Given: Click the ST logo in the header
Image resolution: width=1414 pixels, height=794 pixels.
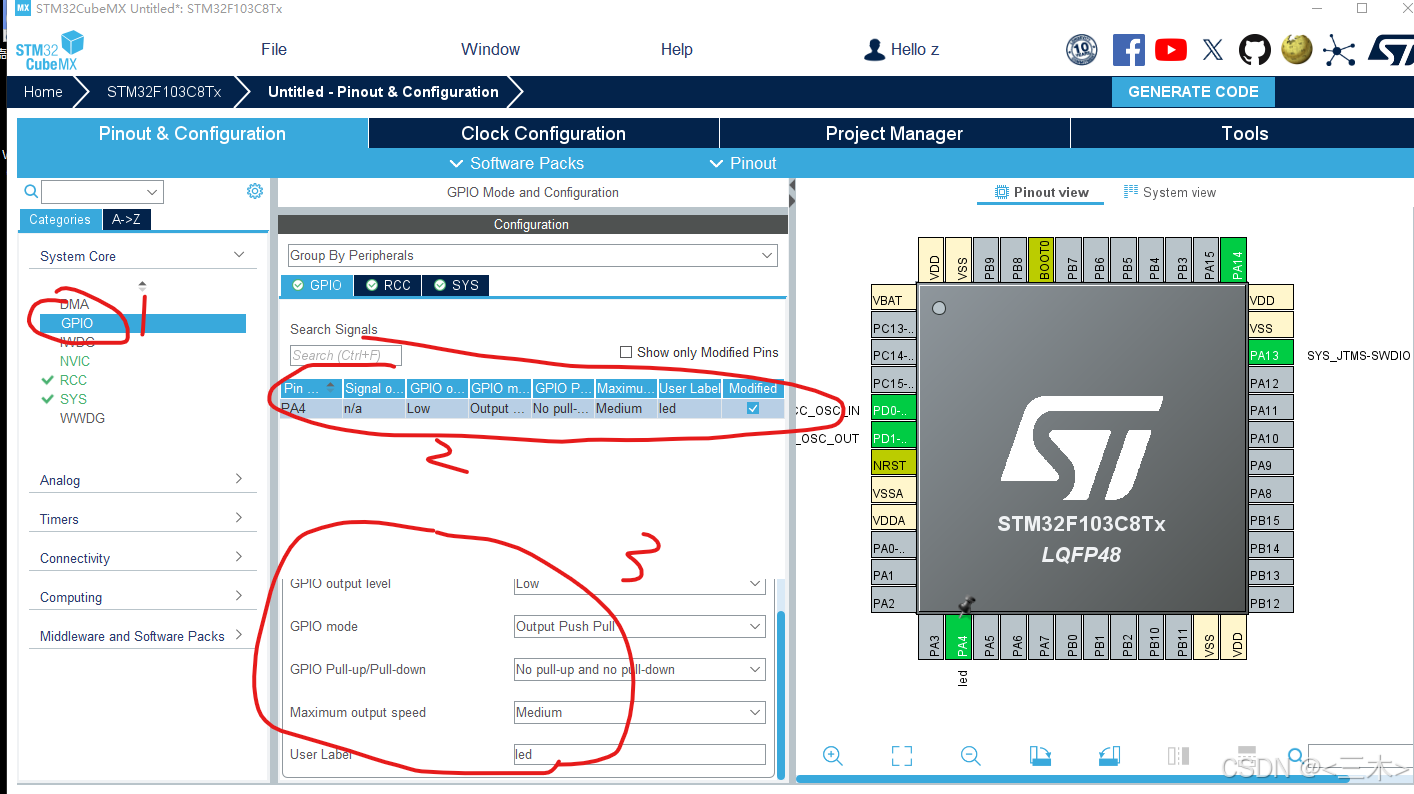Looking at the screenshot, I should pyautogui.click(x=1390, y=50).
